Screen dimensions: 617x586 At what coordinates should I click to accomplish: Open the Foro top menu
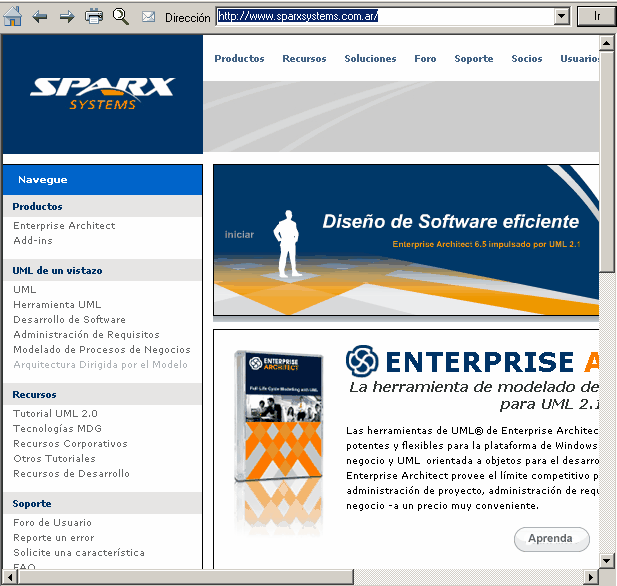click(425, 59)
